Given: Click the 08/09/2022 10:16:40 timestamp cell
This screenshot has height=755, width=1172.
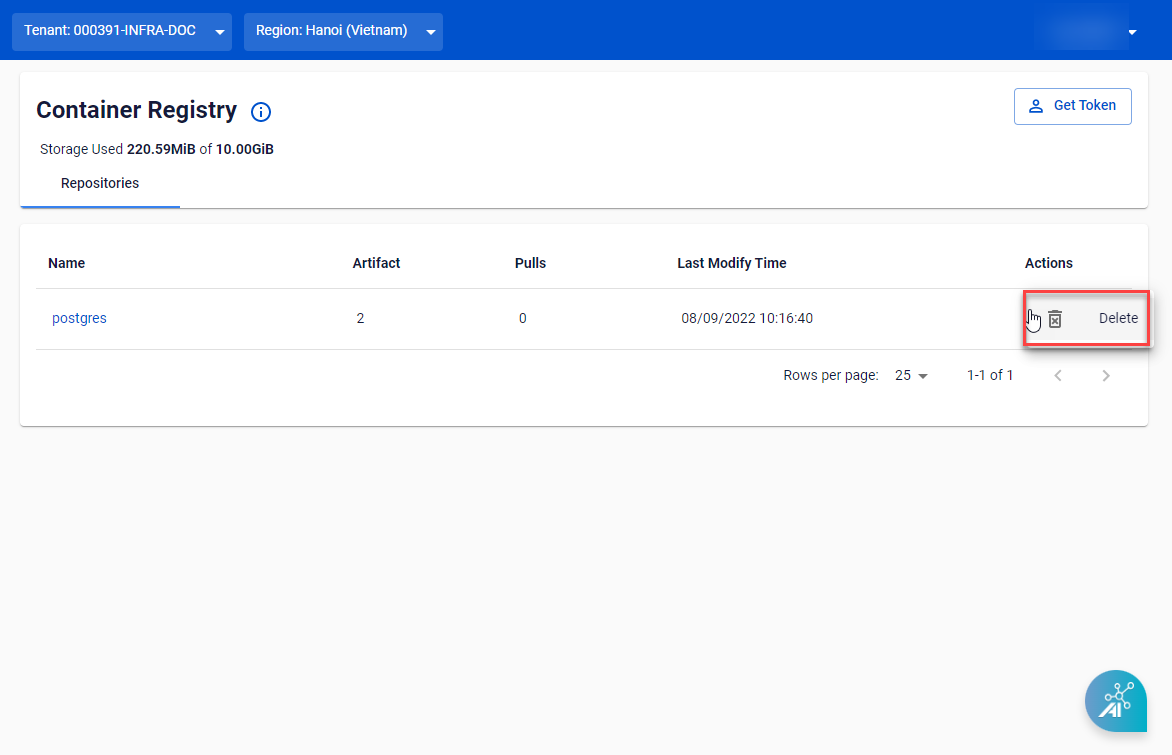Looking at the screenshot, I should click(747, 318).
